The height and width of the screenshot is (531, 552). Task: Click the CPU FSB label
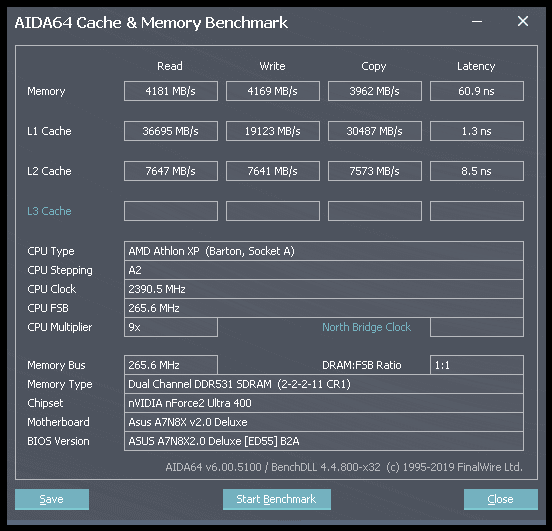[x=48, y=308]
